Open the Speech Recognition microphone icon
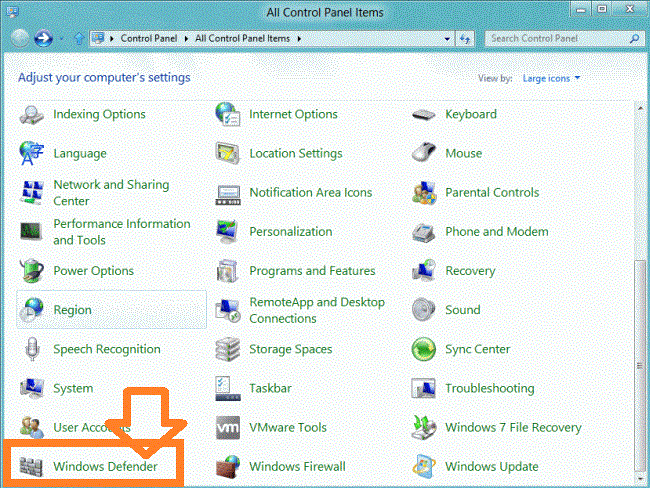 click(32, 349)
